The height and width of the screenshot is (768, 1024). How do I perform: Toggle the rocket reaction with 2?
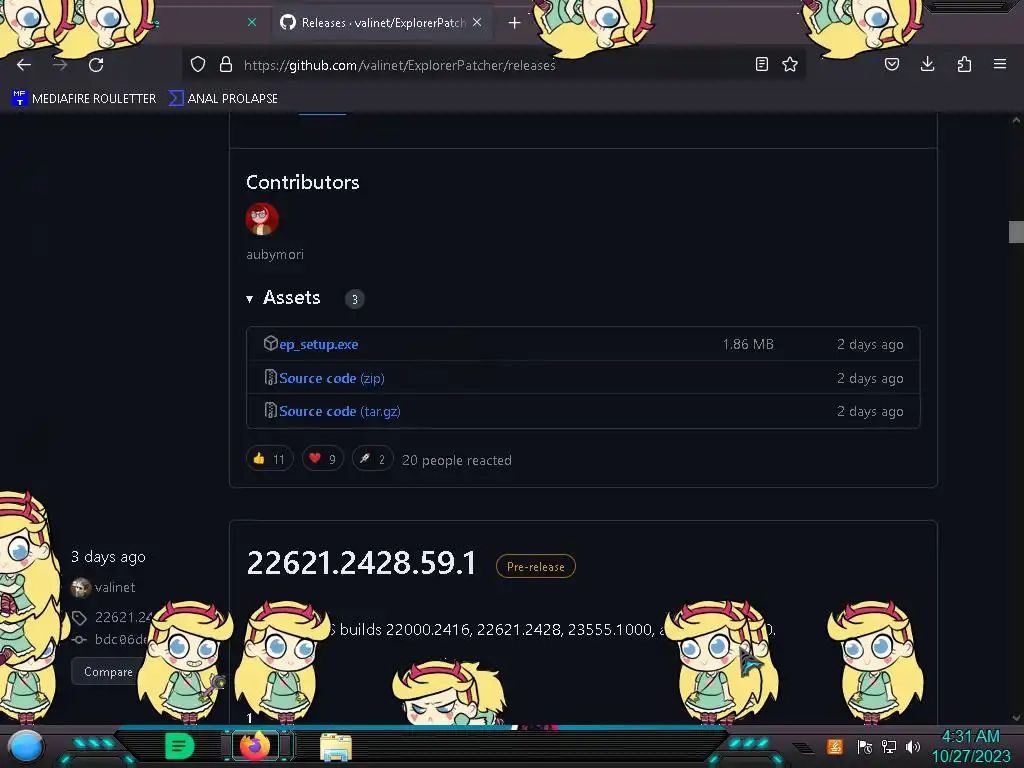click(373, 459)
